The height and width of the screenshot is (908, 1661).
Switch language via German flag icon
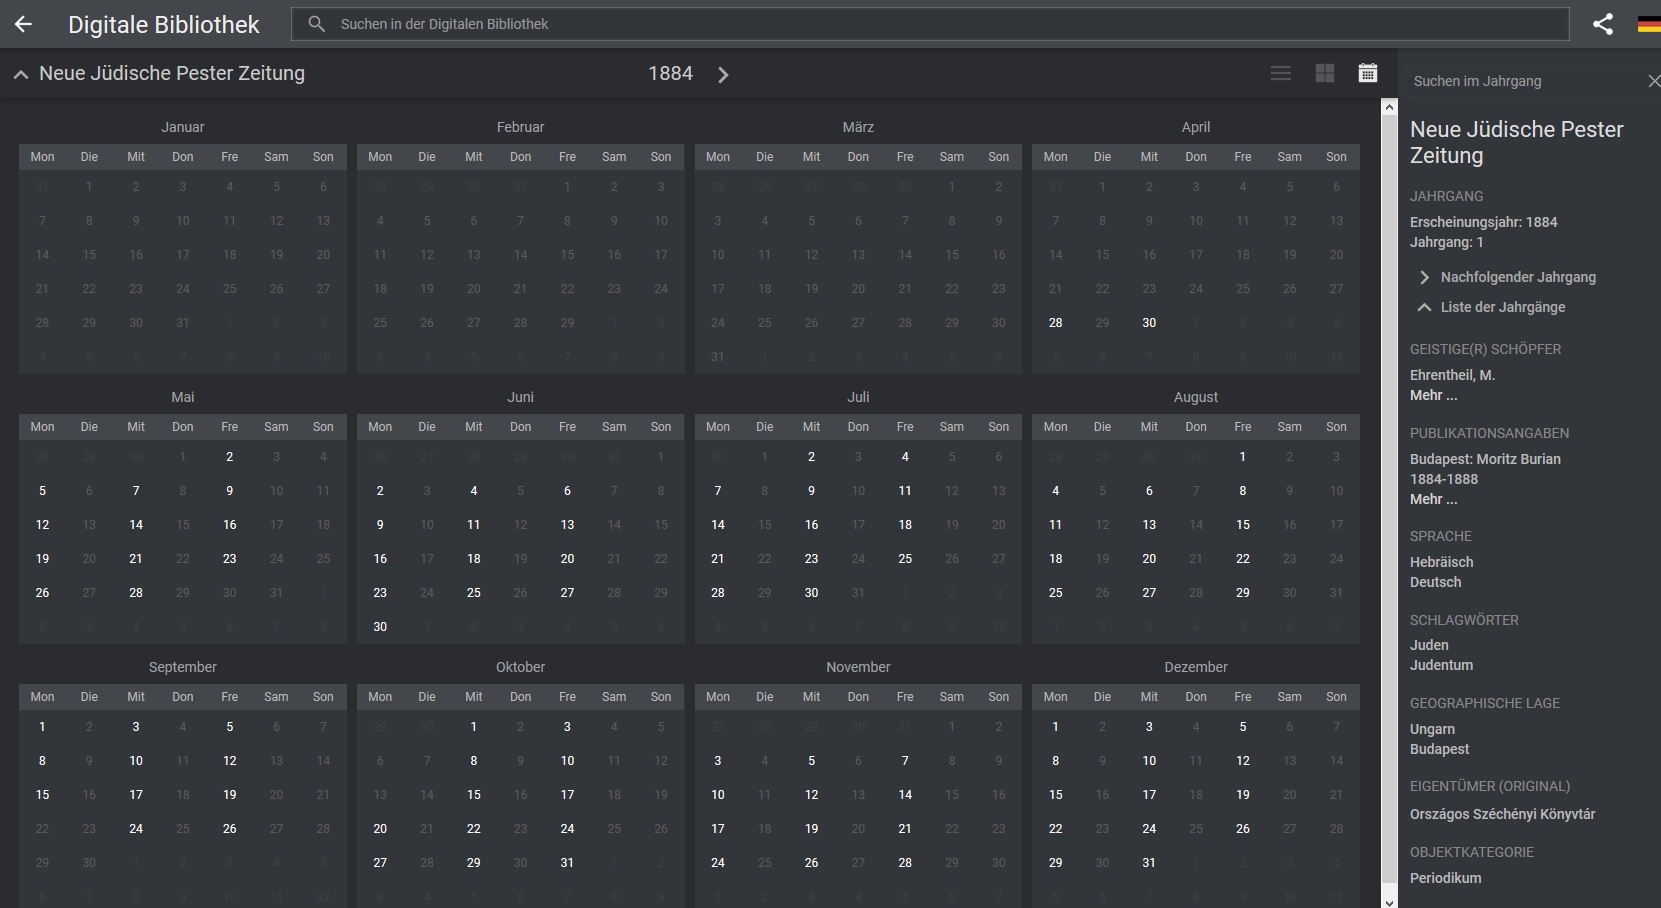tap(1649, 24)
